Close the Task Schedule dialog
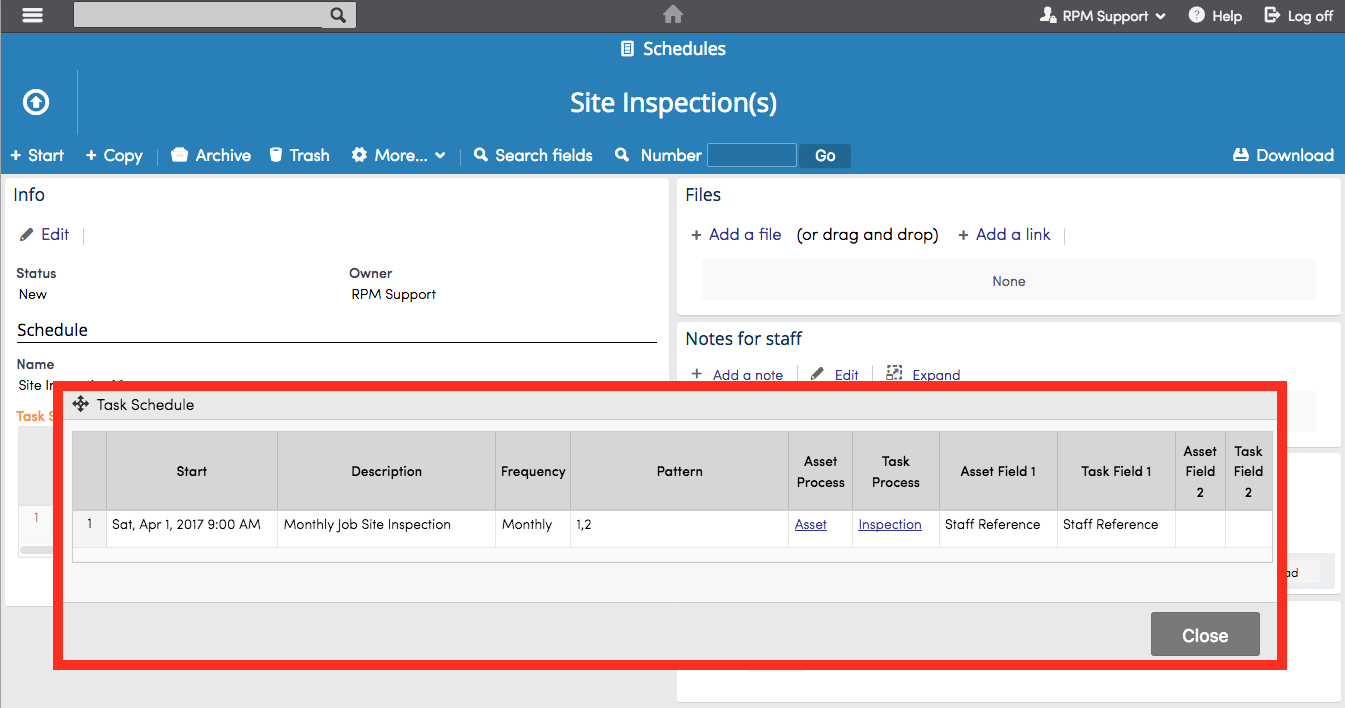Screen dimensions: 1345x708 (x=1205, y=635)
